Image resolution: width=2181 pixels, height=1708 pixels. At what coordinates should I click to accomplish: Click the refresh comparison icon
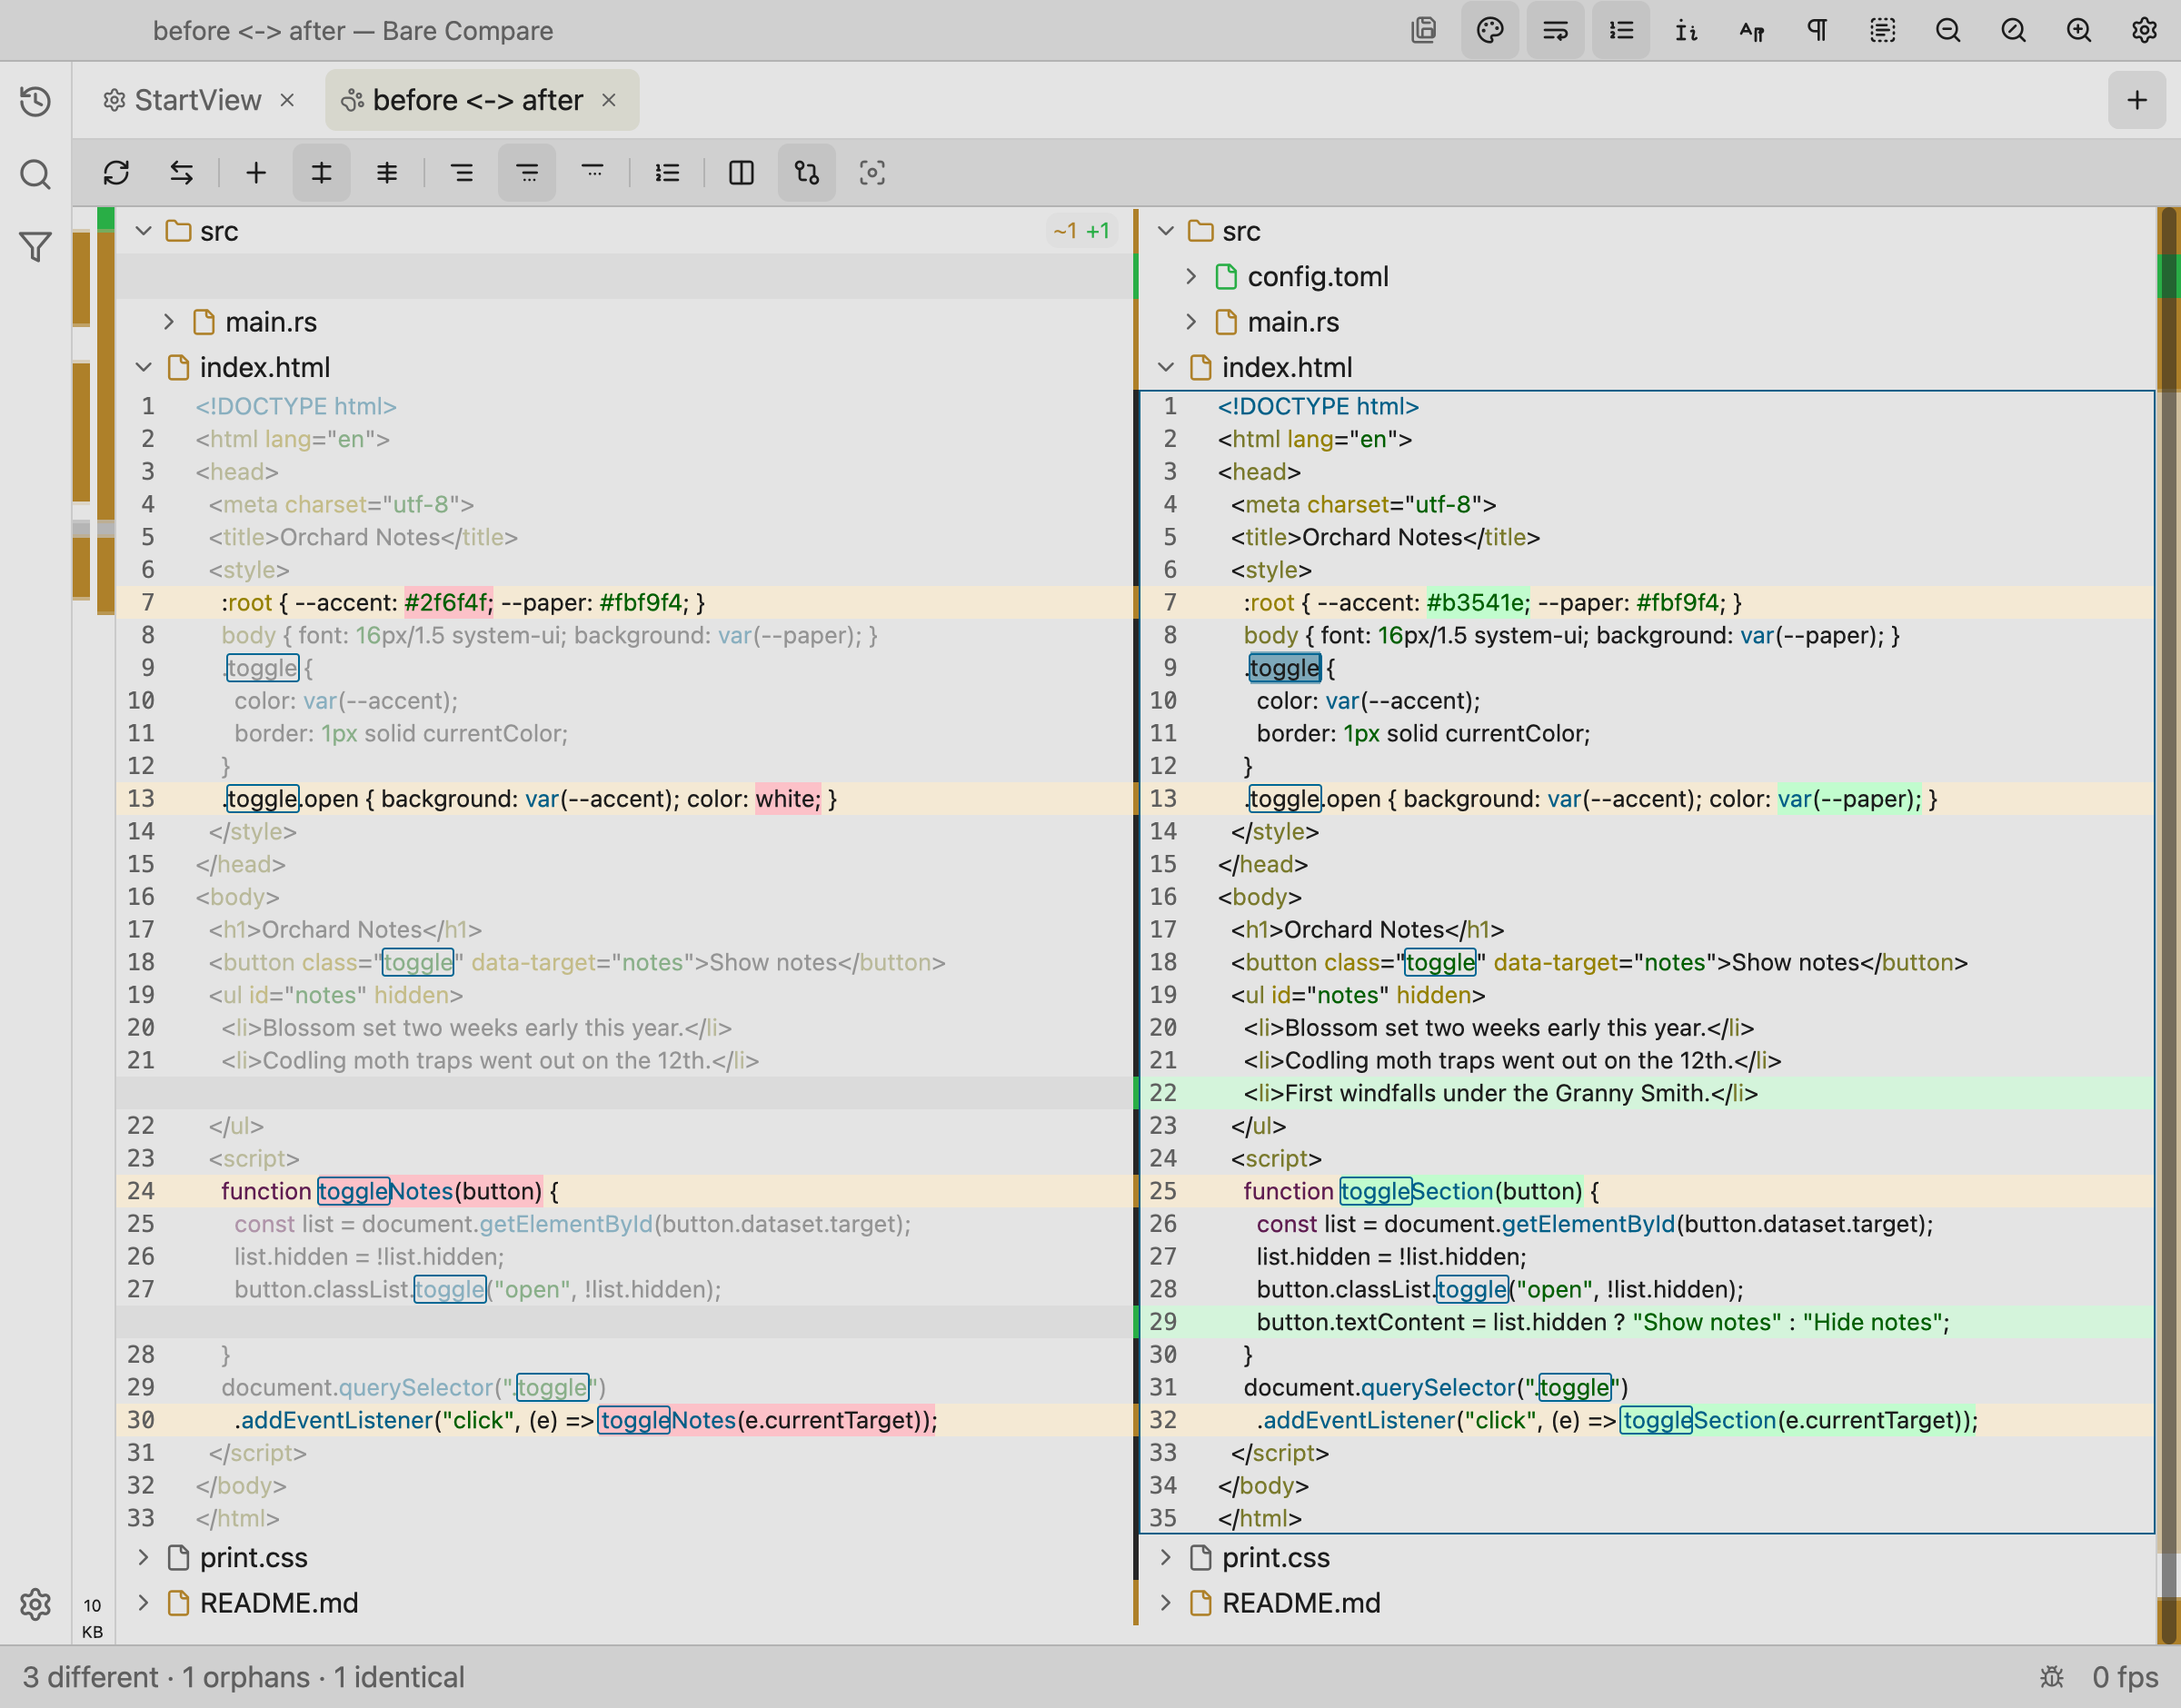click(x=116, y=172)
